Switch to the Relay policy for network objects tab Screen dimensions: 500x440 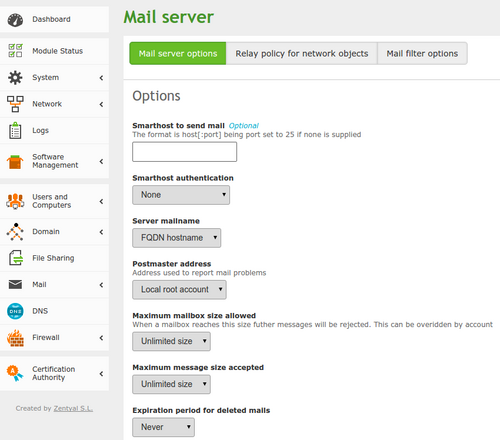pyautogui.click(x=302, y=53)
